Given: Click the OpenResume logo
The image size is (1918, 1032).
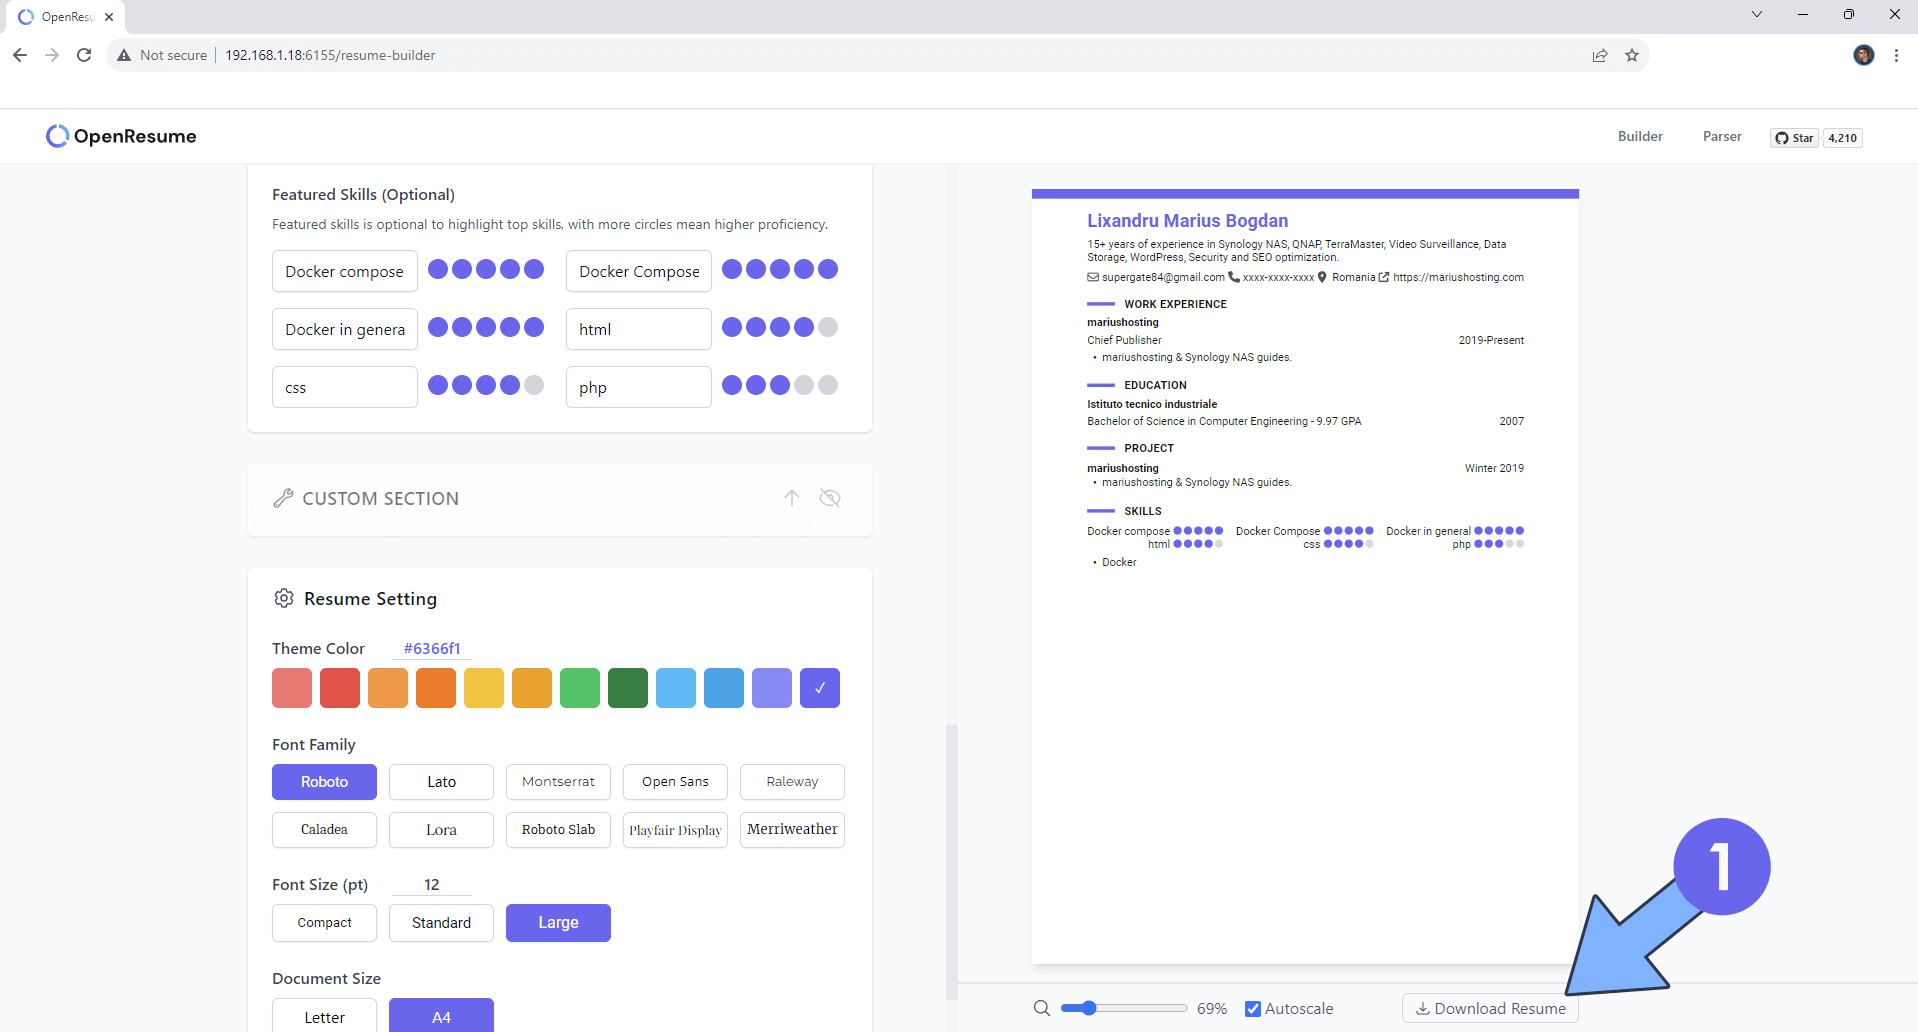Looking at the screenshot, I should [x=121, y=136].
